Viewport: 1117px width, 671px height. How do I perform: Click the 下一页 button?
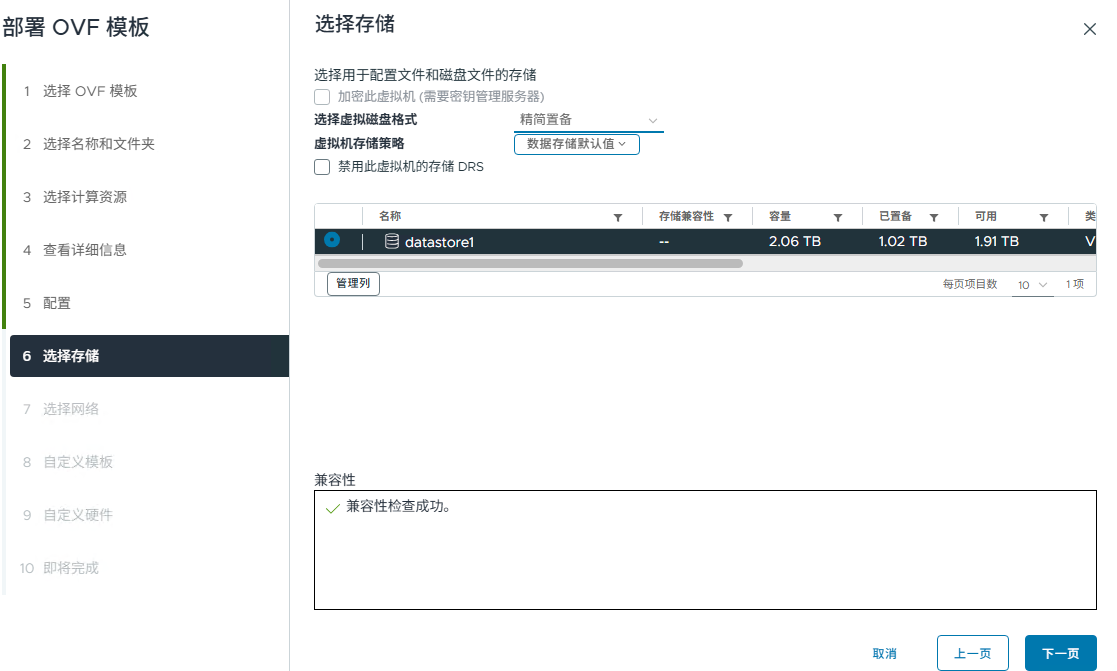pyautogui.click(x=1060, y=653)
